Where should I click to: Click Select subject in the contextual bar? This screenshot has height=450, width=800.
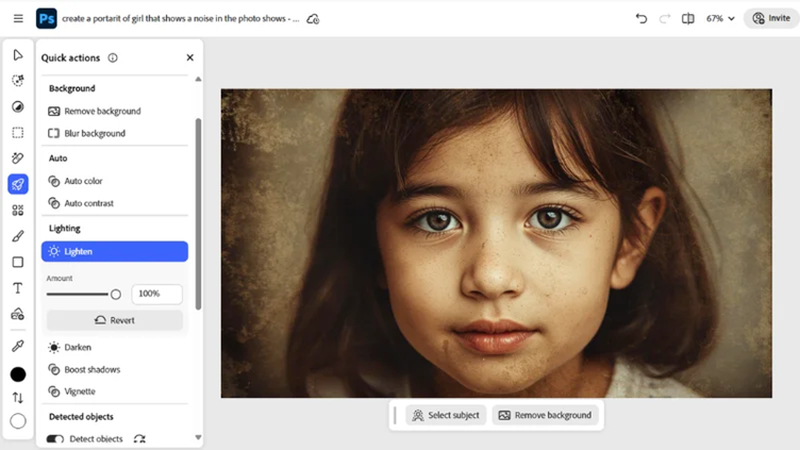click(446, 415)
